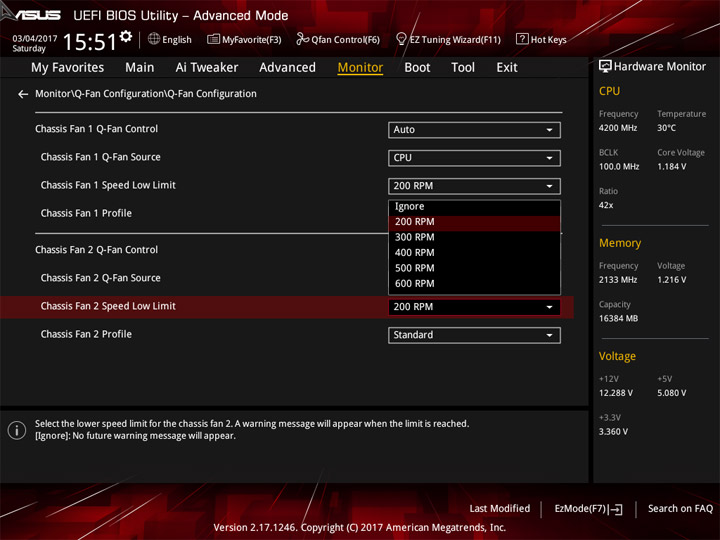
Task: Open Chassis Fan 1 Q-Fan Source dropdown
Action: click(474, 158)
